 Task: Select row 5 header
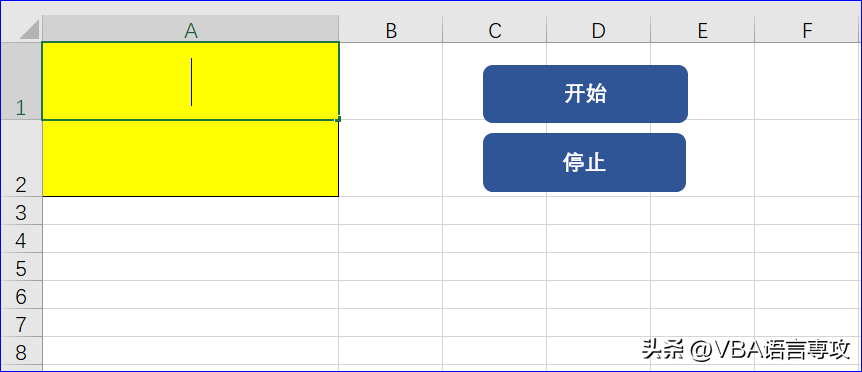pos(21,267)
